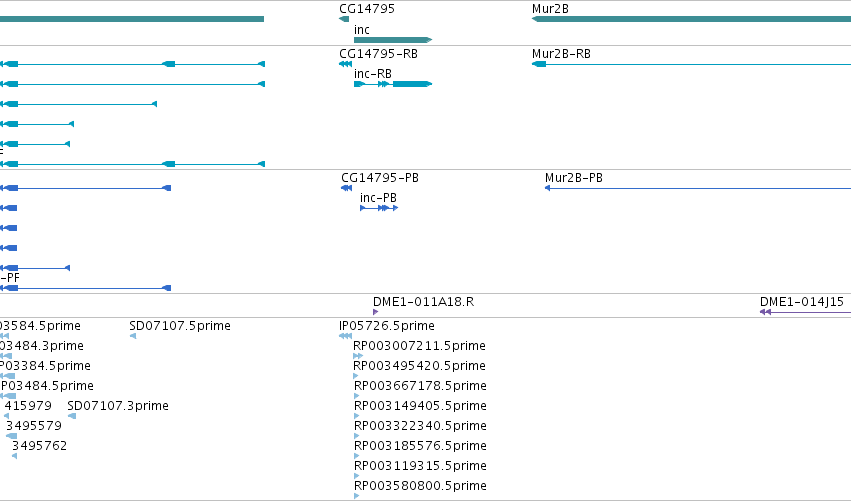Screen dimensions: 851x501
Task: Click the SD07107.5prime EST marker
Action: point(133,336)
